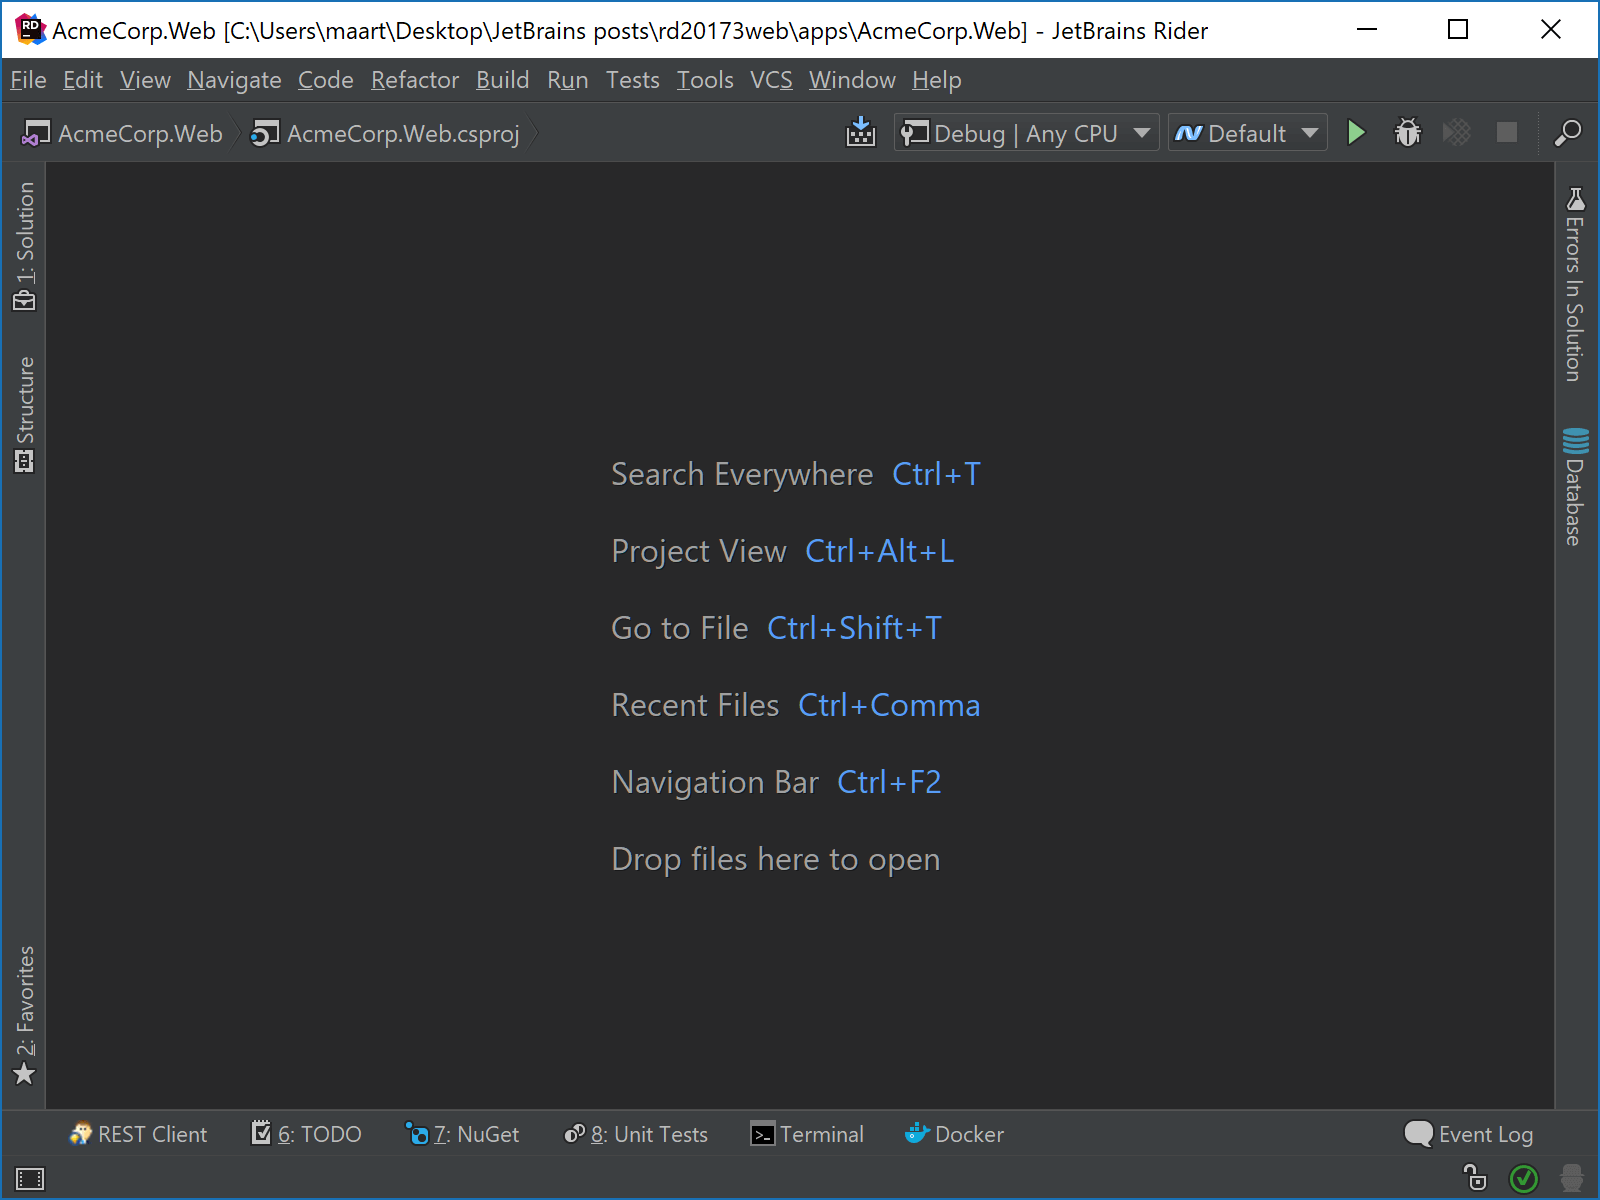Click the lock icon in the status bar

click(x=1475, y=1178)
